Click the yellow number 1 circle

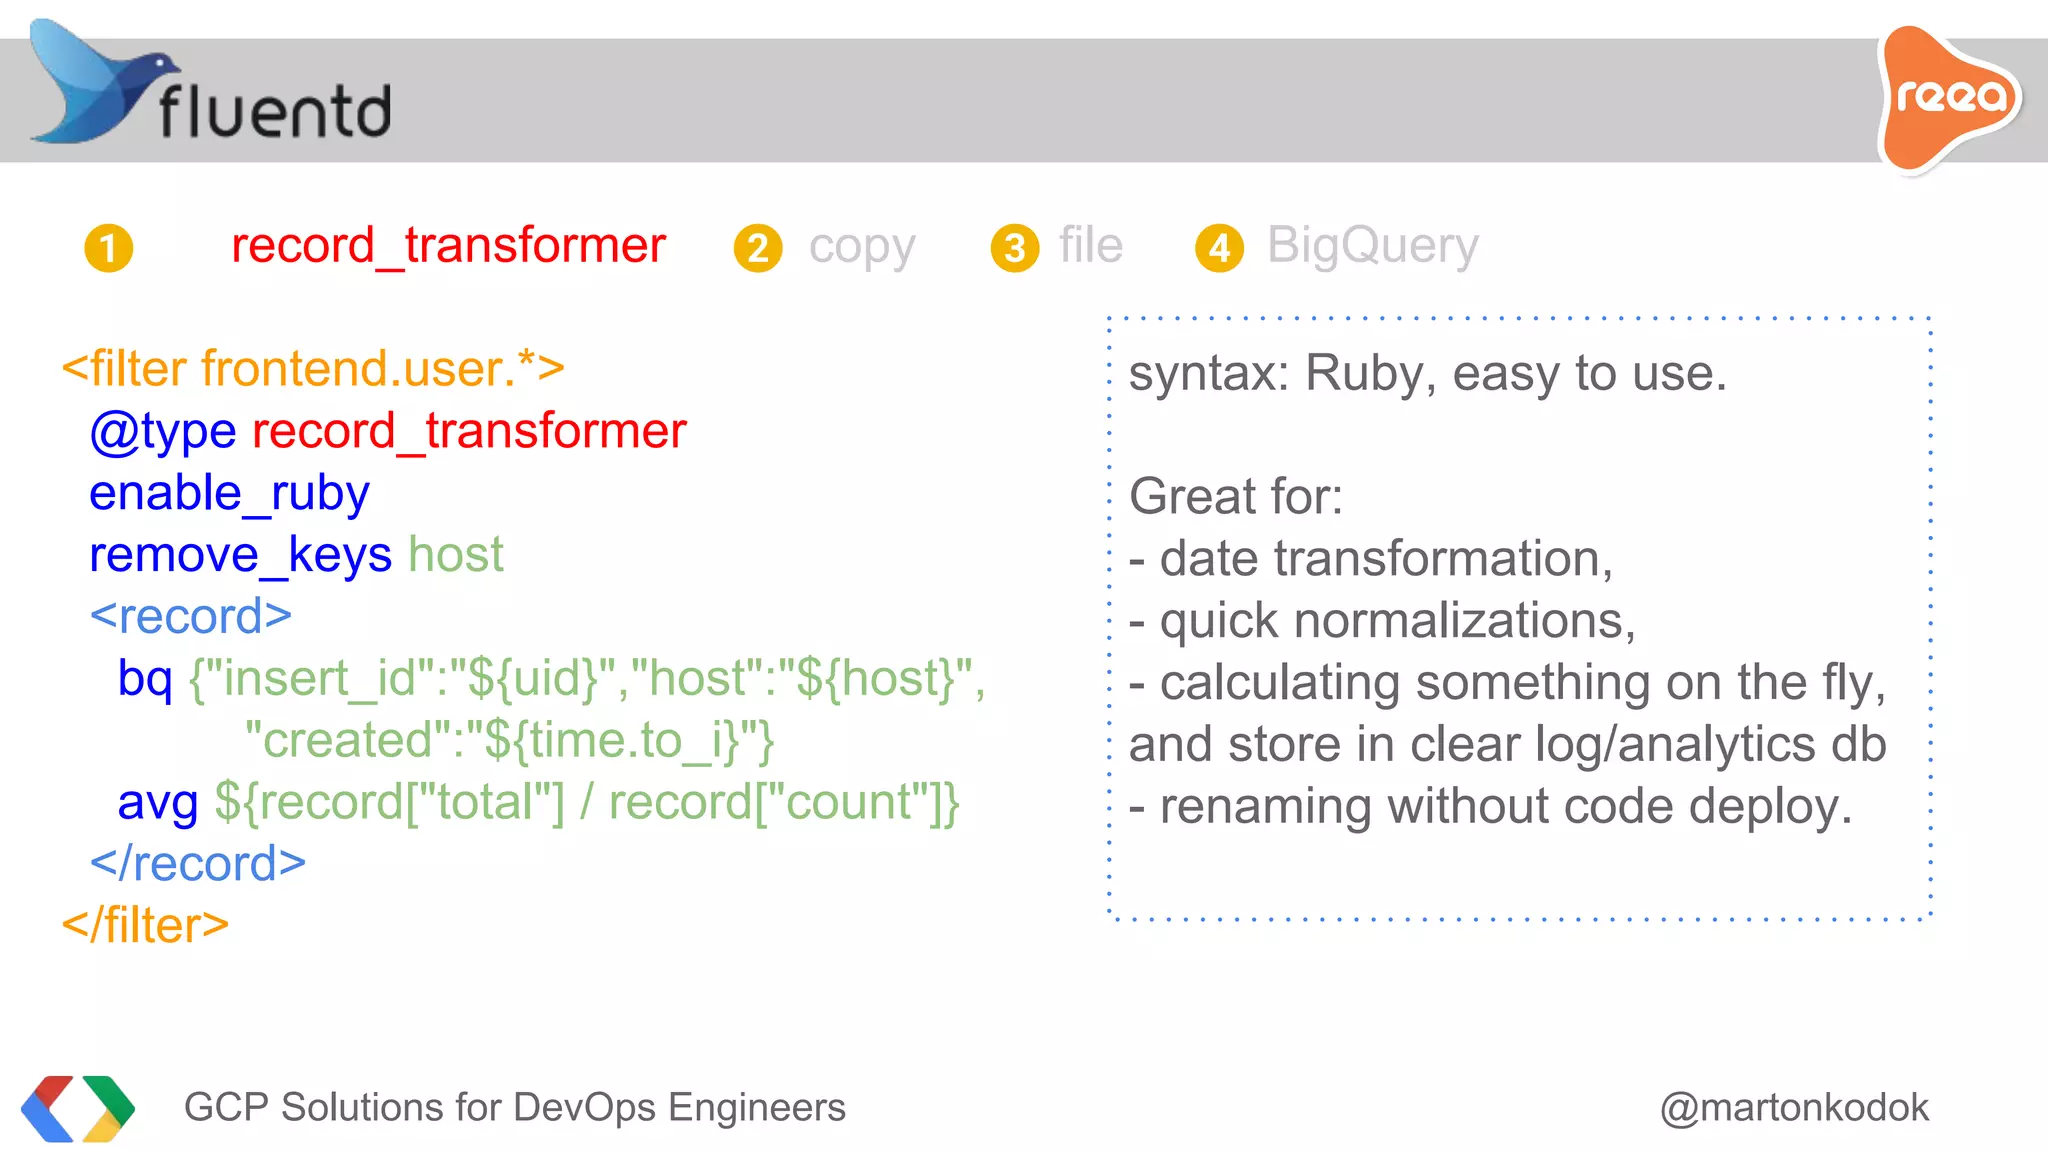[x=109, y=248]
